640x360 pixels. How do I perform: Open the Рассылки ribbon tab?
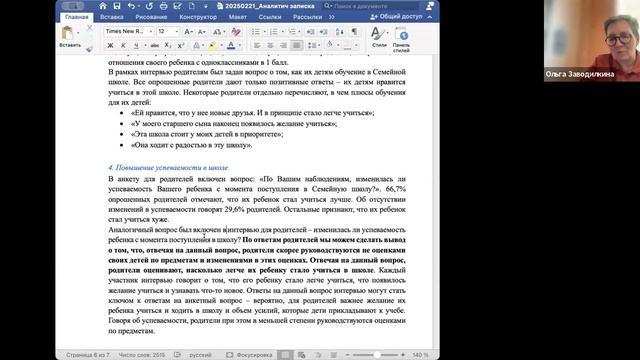(307, 17)
